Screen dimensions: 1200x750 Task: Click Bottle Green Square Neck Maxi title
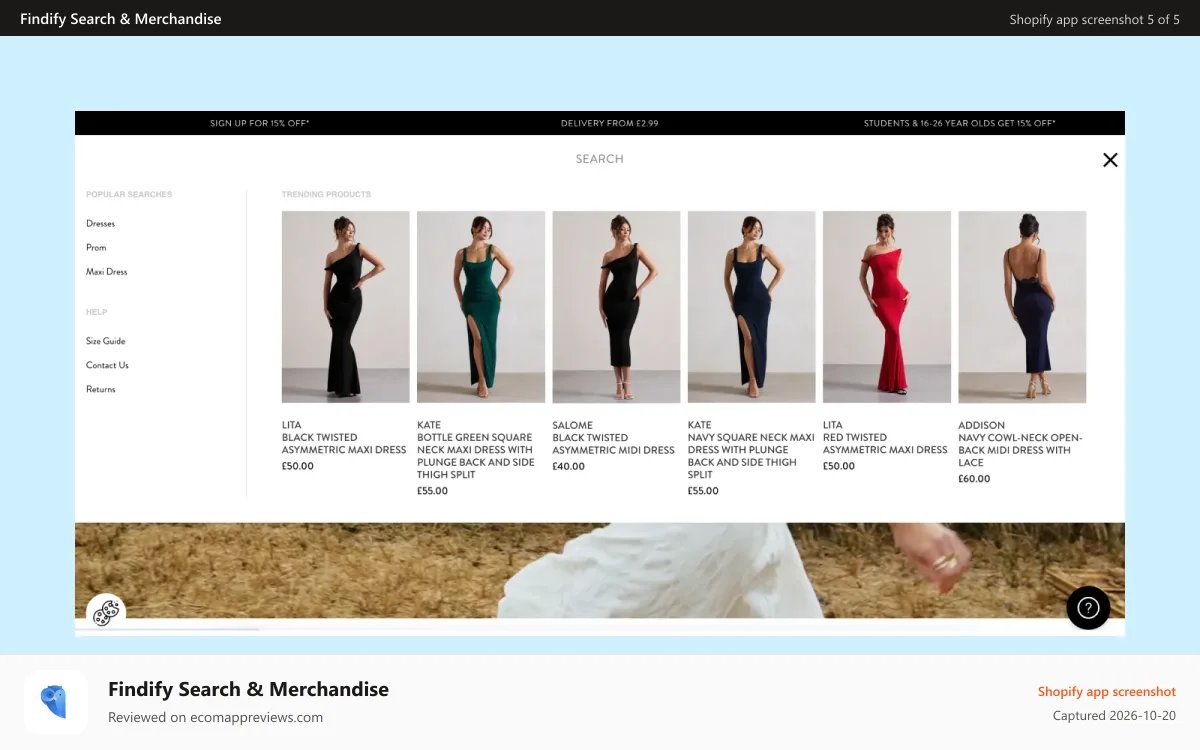tap(476, 456)
